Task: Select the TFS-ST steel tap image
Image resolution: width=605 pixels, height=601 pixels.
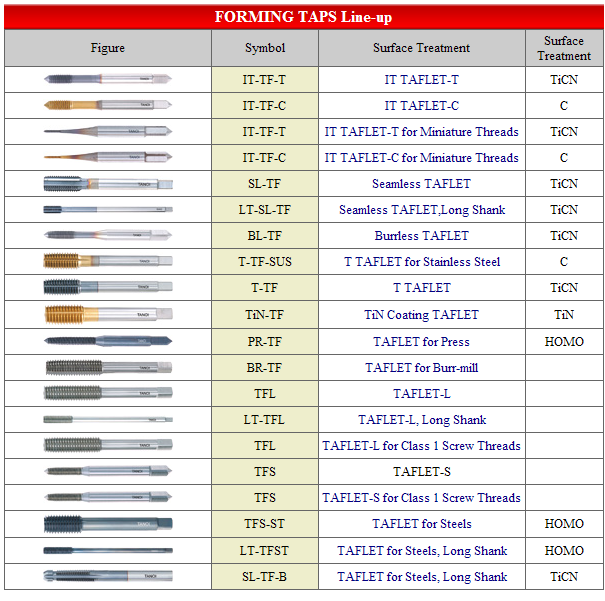Action: coord(108,524)
